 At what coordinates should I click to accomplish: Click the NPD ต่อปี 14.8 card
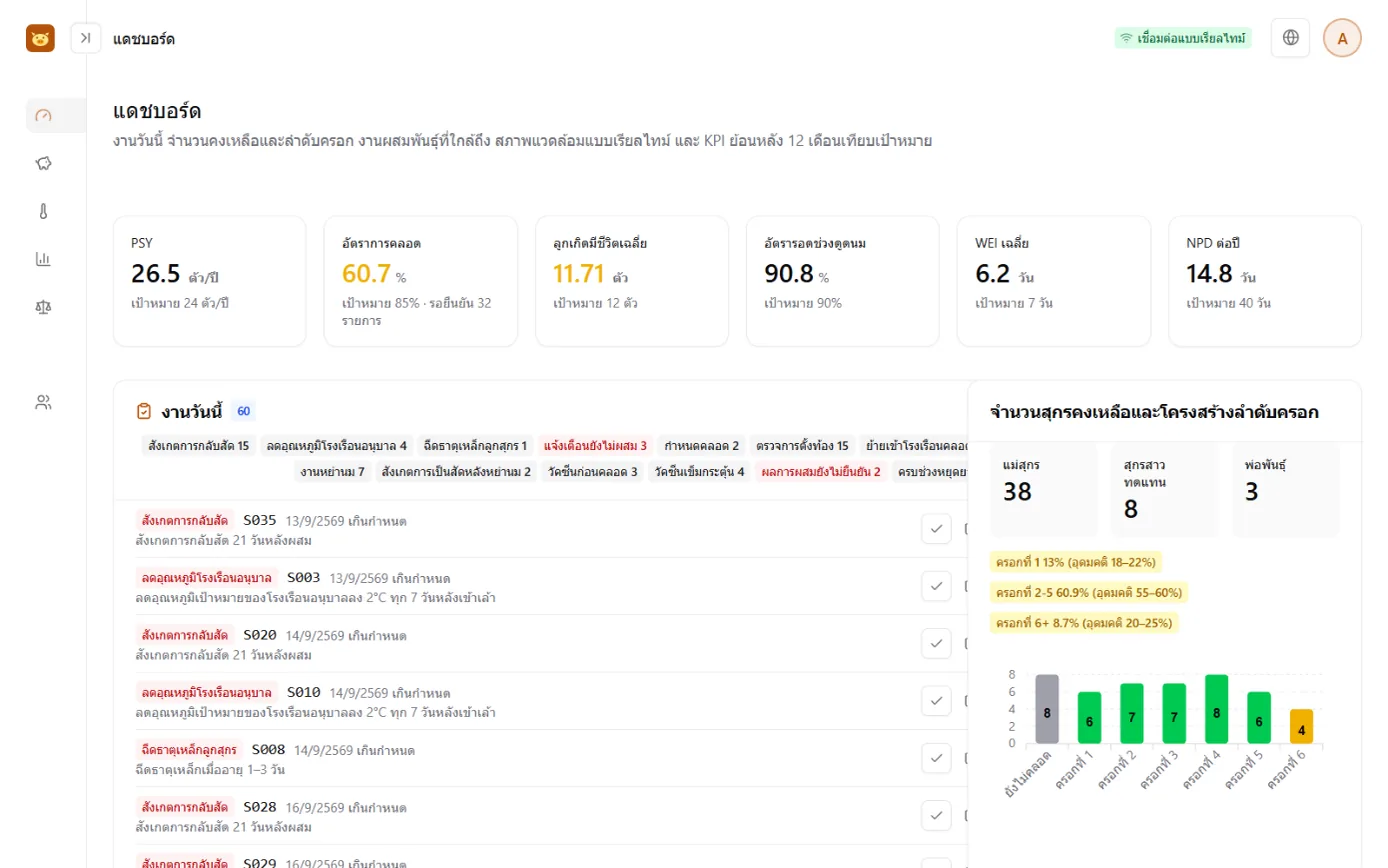[1265, 282]
